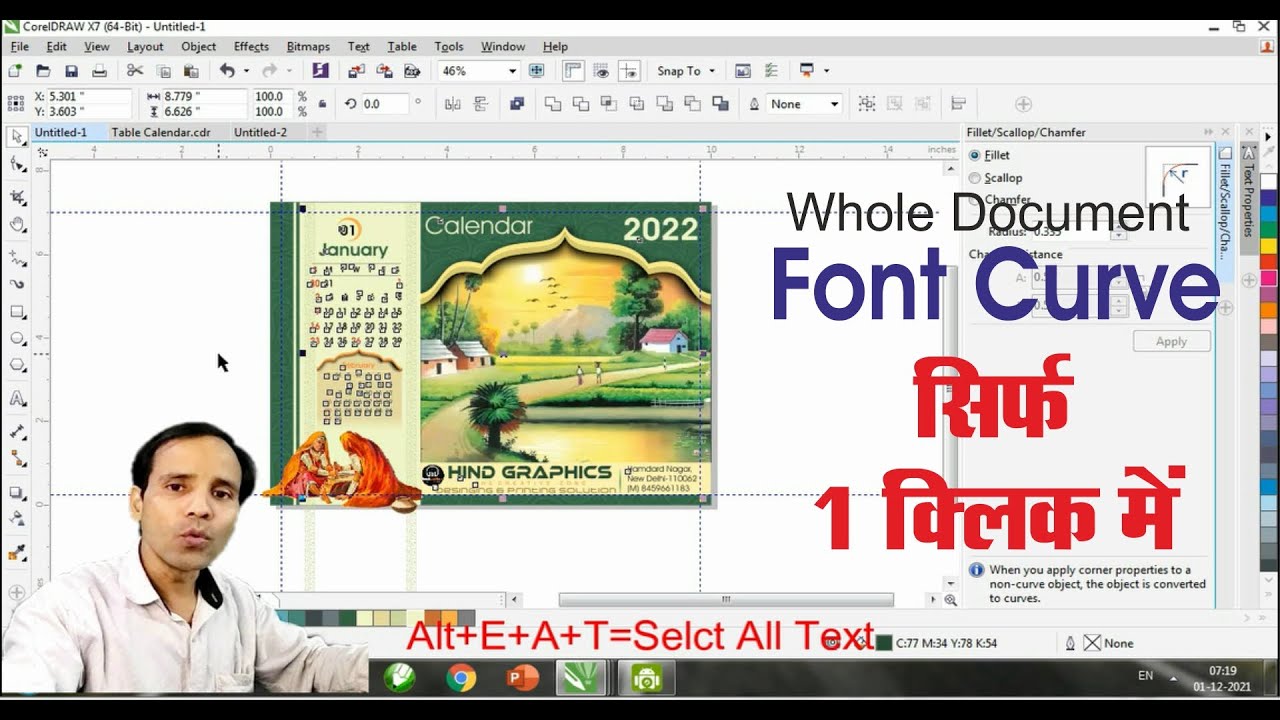This screenshot has width=1280, height=720.
Task: Click the Paste clipboard icon
Action: 191,71
